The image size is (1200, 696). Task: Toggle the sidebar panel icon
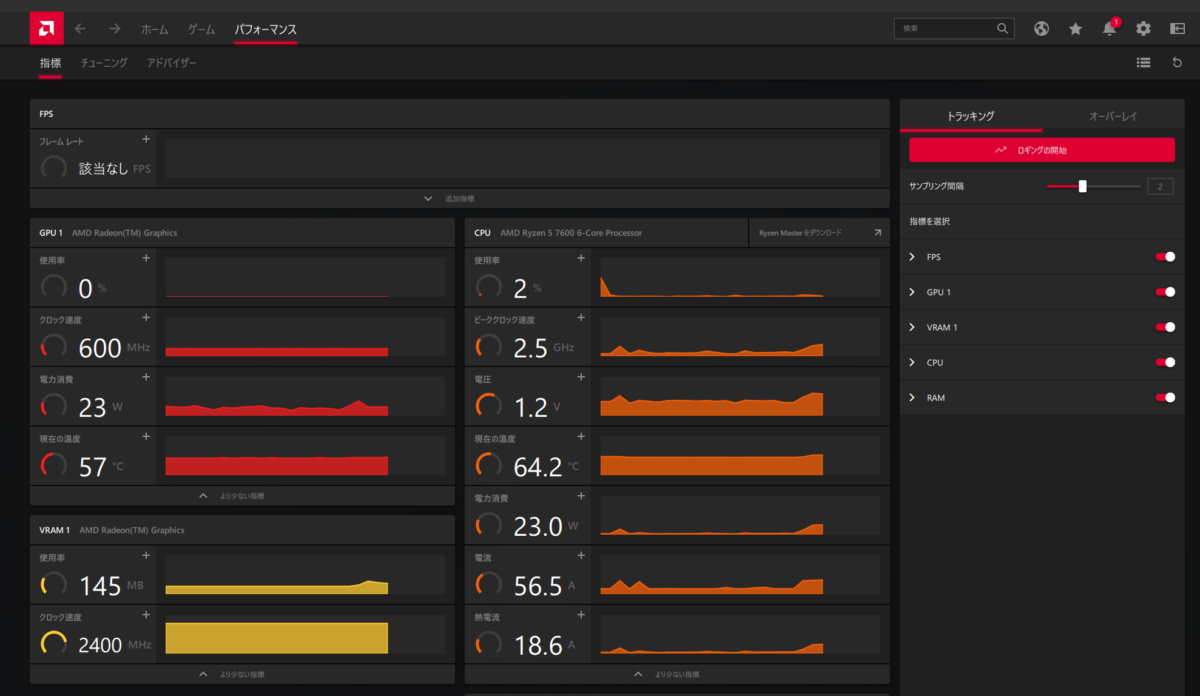(1177, 29)
